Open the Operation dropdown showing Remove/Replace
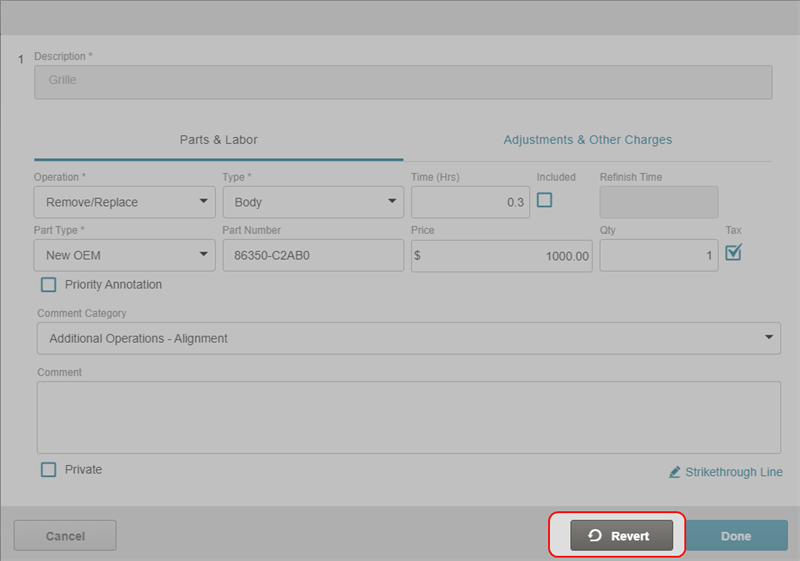Viewport: 800px width, 561px height. [124, 202]
